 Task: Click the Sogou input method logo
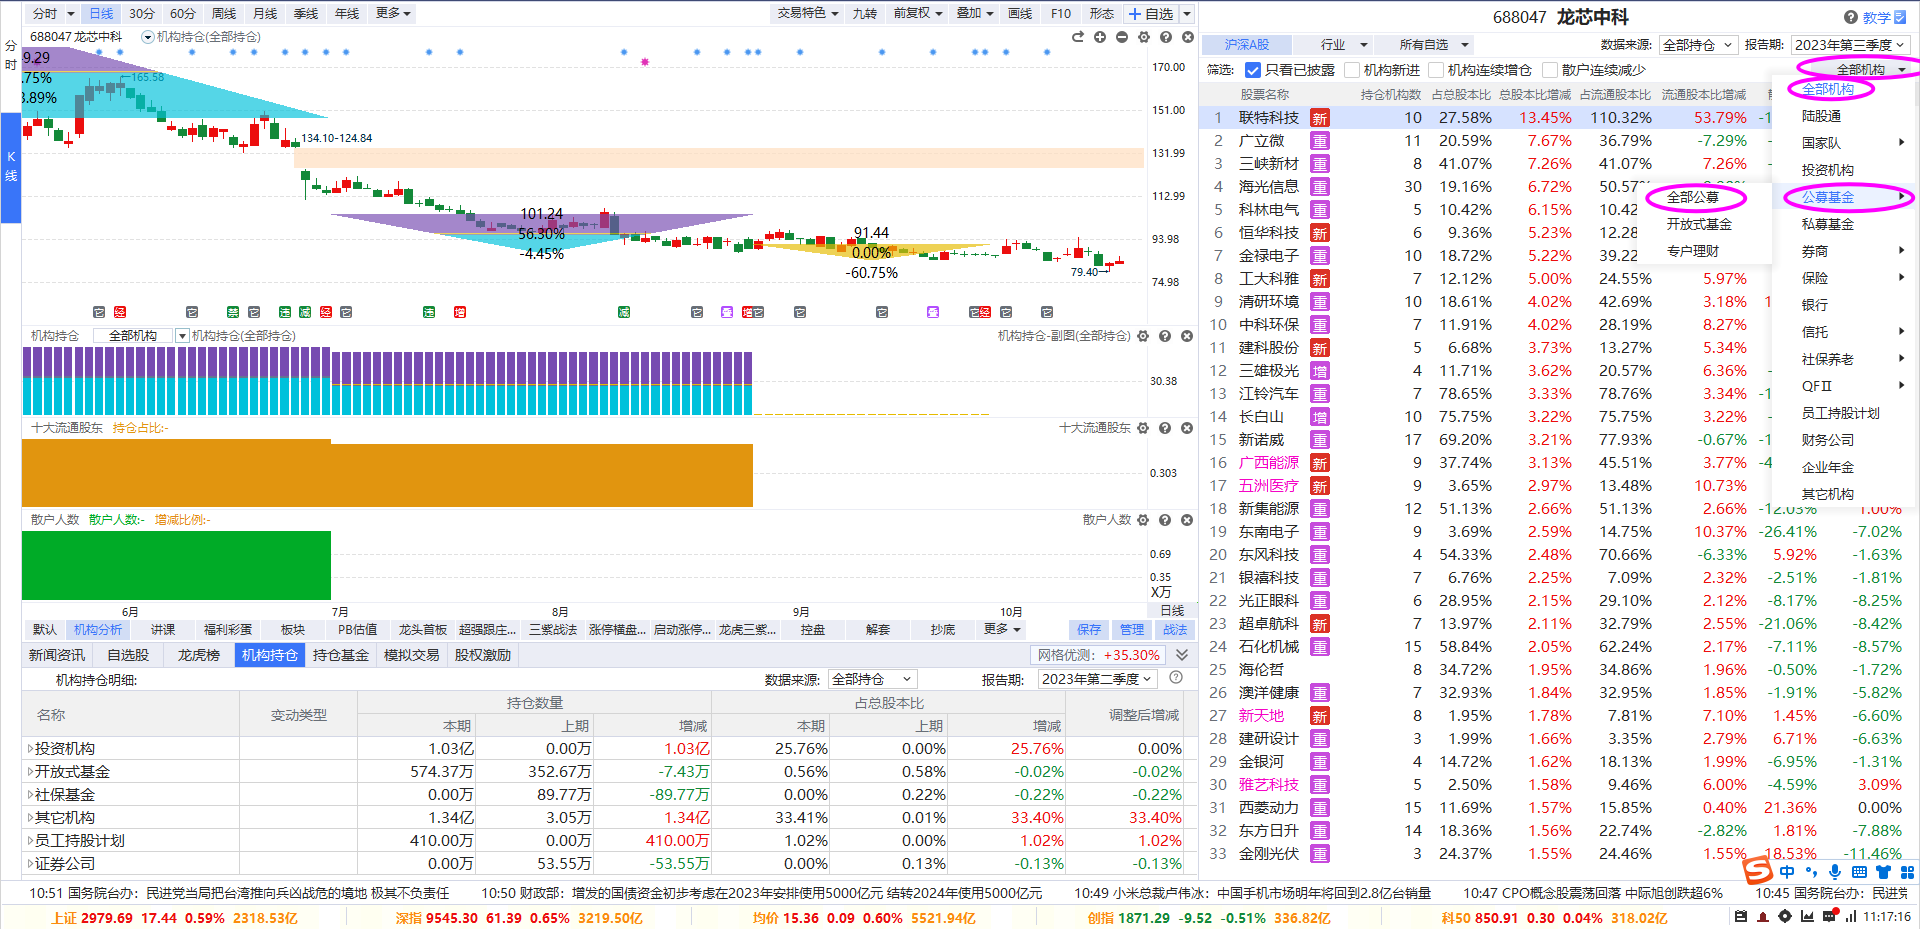(x=1758, y=871)
